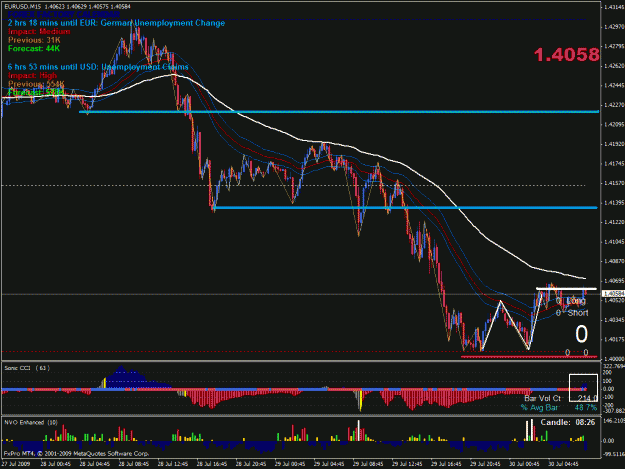The width and height of the screenshot is (625, 469).
Task: Click the "29 Jul 04:45" time axis label
Action: click(x=329, y=464)
